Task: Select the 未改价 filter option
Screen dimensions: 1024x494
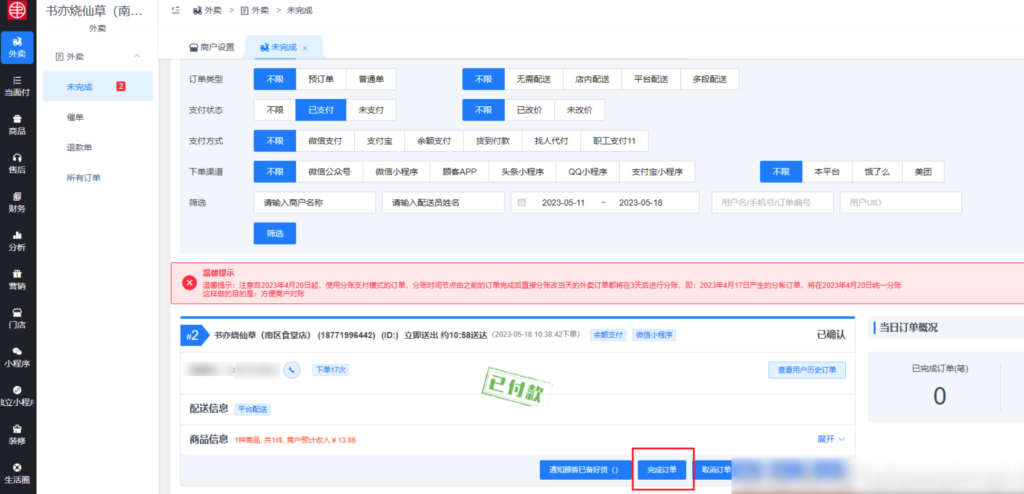Action: click(x=580, y=110)
